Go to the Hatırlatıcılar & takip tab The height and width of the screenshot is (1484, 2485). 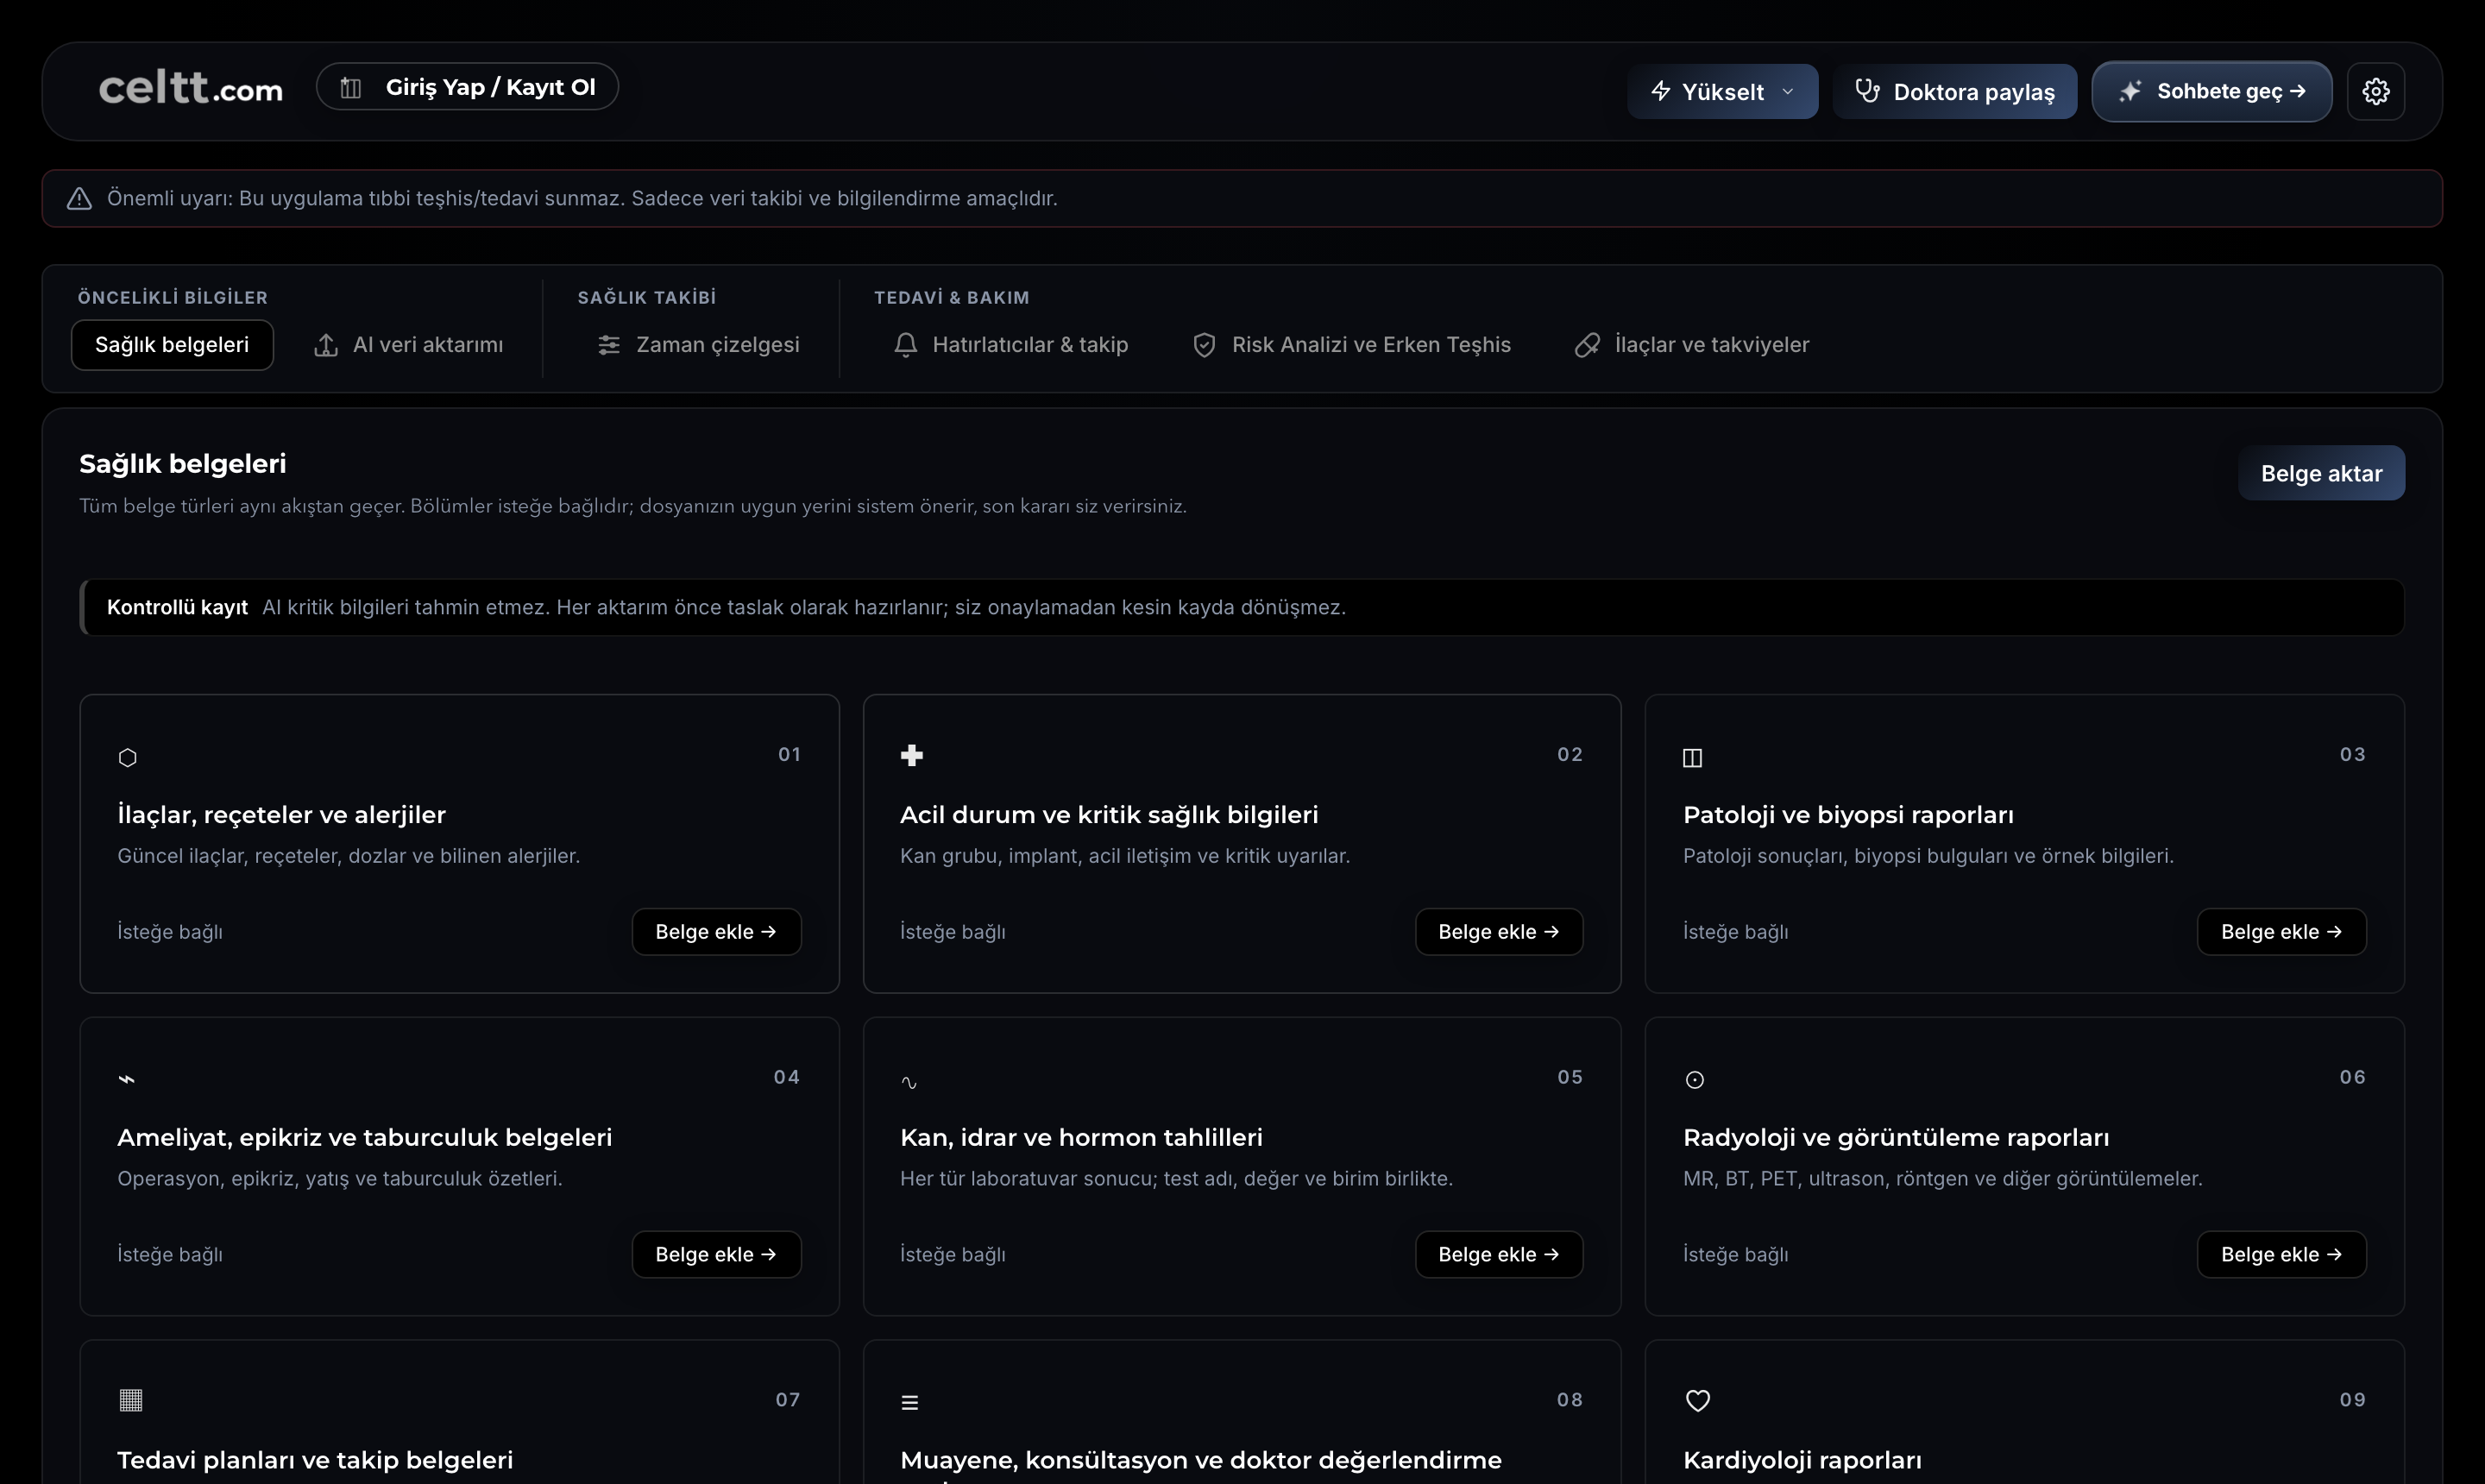click(x=1010, y=344)
